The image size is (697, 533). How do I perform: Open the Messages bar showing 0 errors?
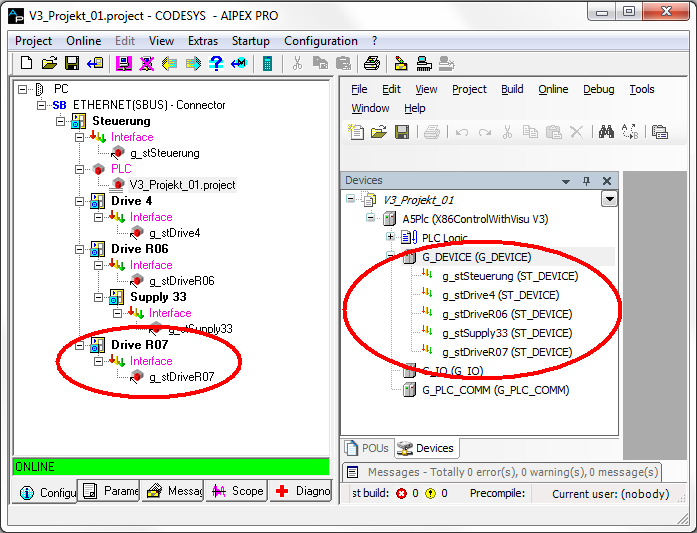tap(502, 472)
